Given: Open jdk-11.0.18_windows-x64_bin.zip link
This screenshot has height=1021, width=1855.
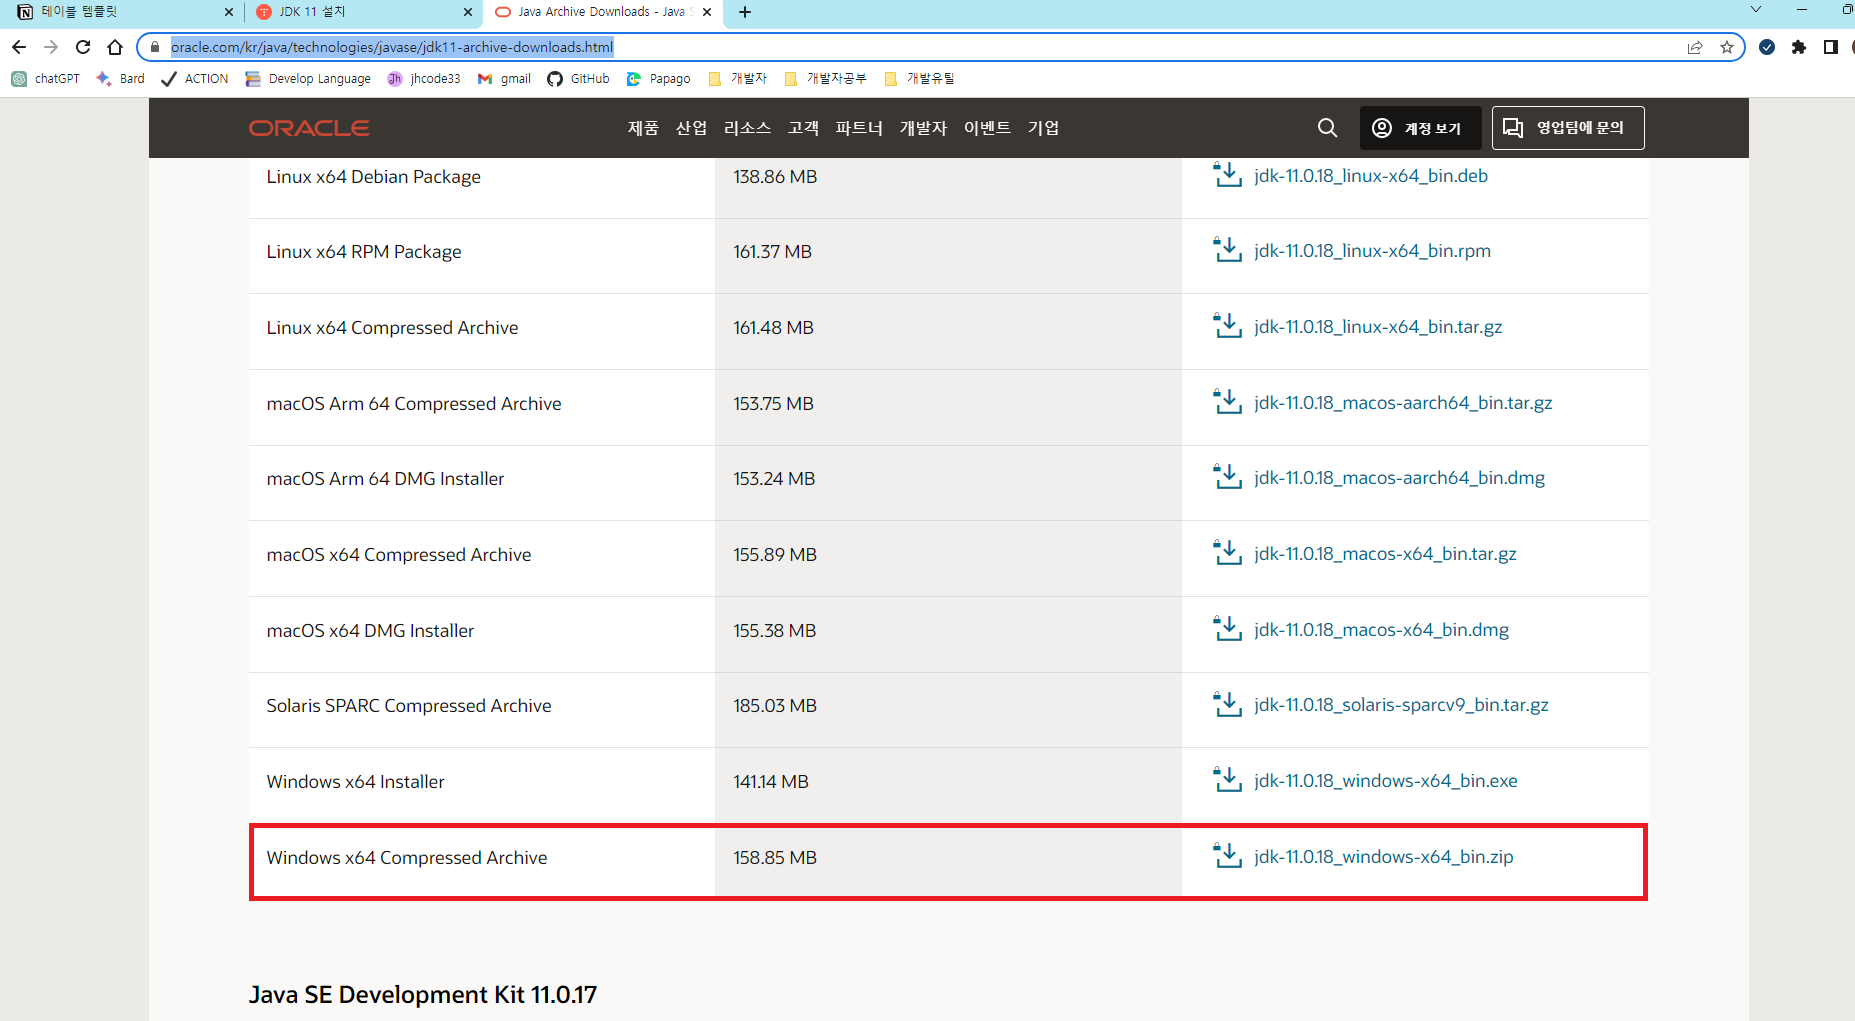Looking at the screenshot, I should [1383, 857].
